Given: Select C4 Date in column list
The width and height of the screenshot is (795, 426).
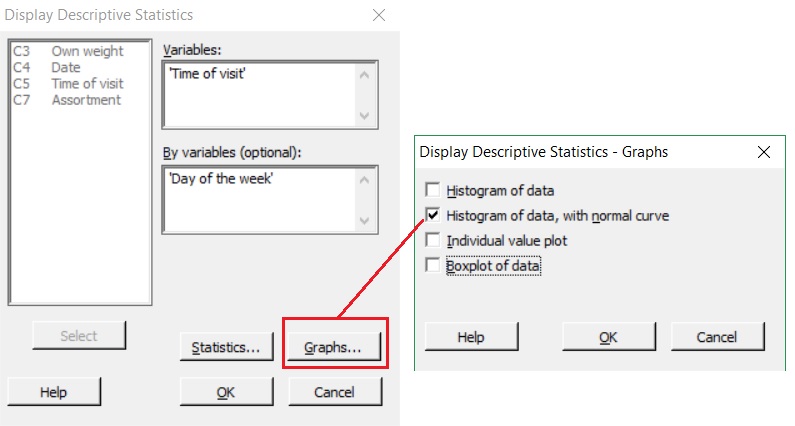Looking at the screenshot, I should 48,68.
